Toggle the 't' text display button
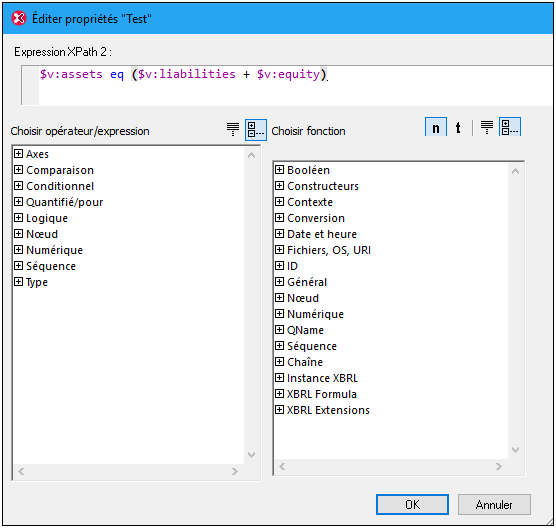556x528 pixels. [458, 127]
